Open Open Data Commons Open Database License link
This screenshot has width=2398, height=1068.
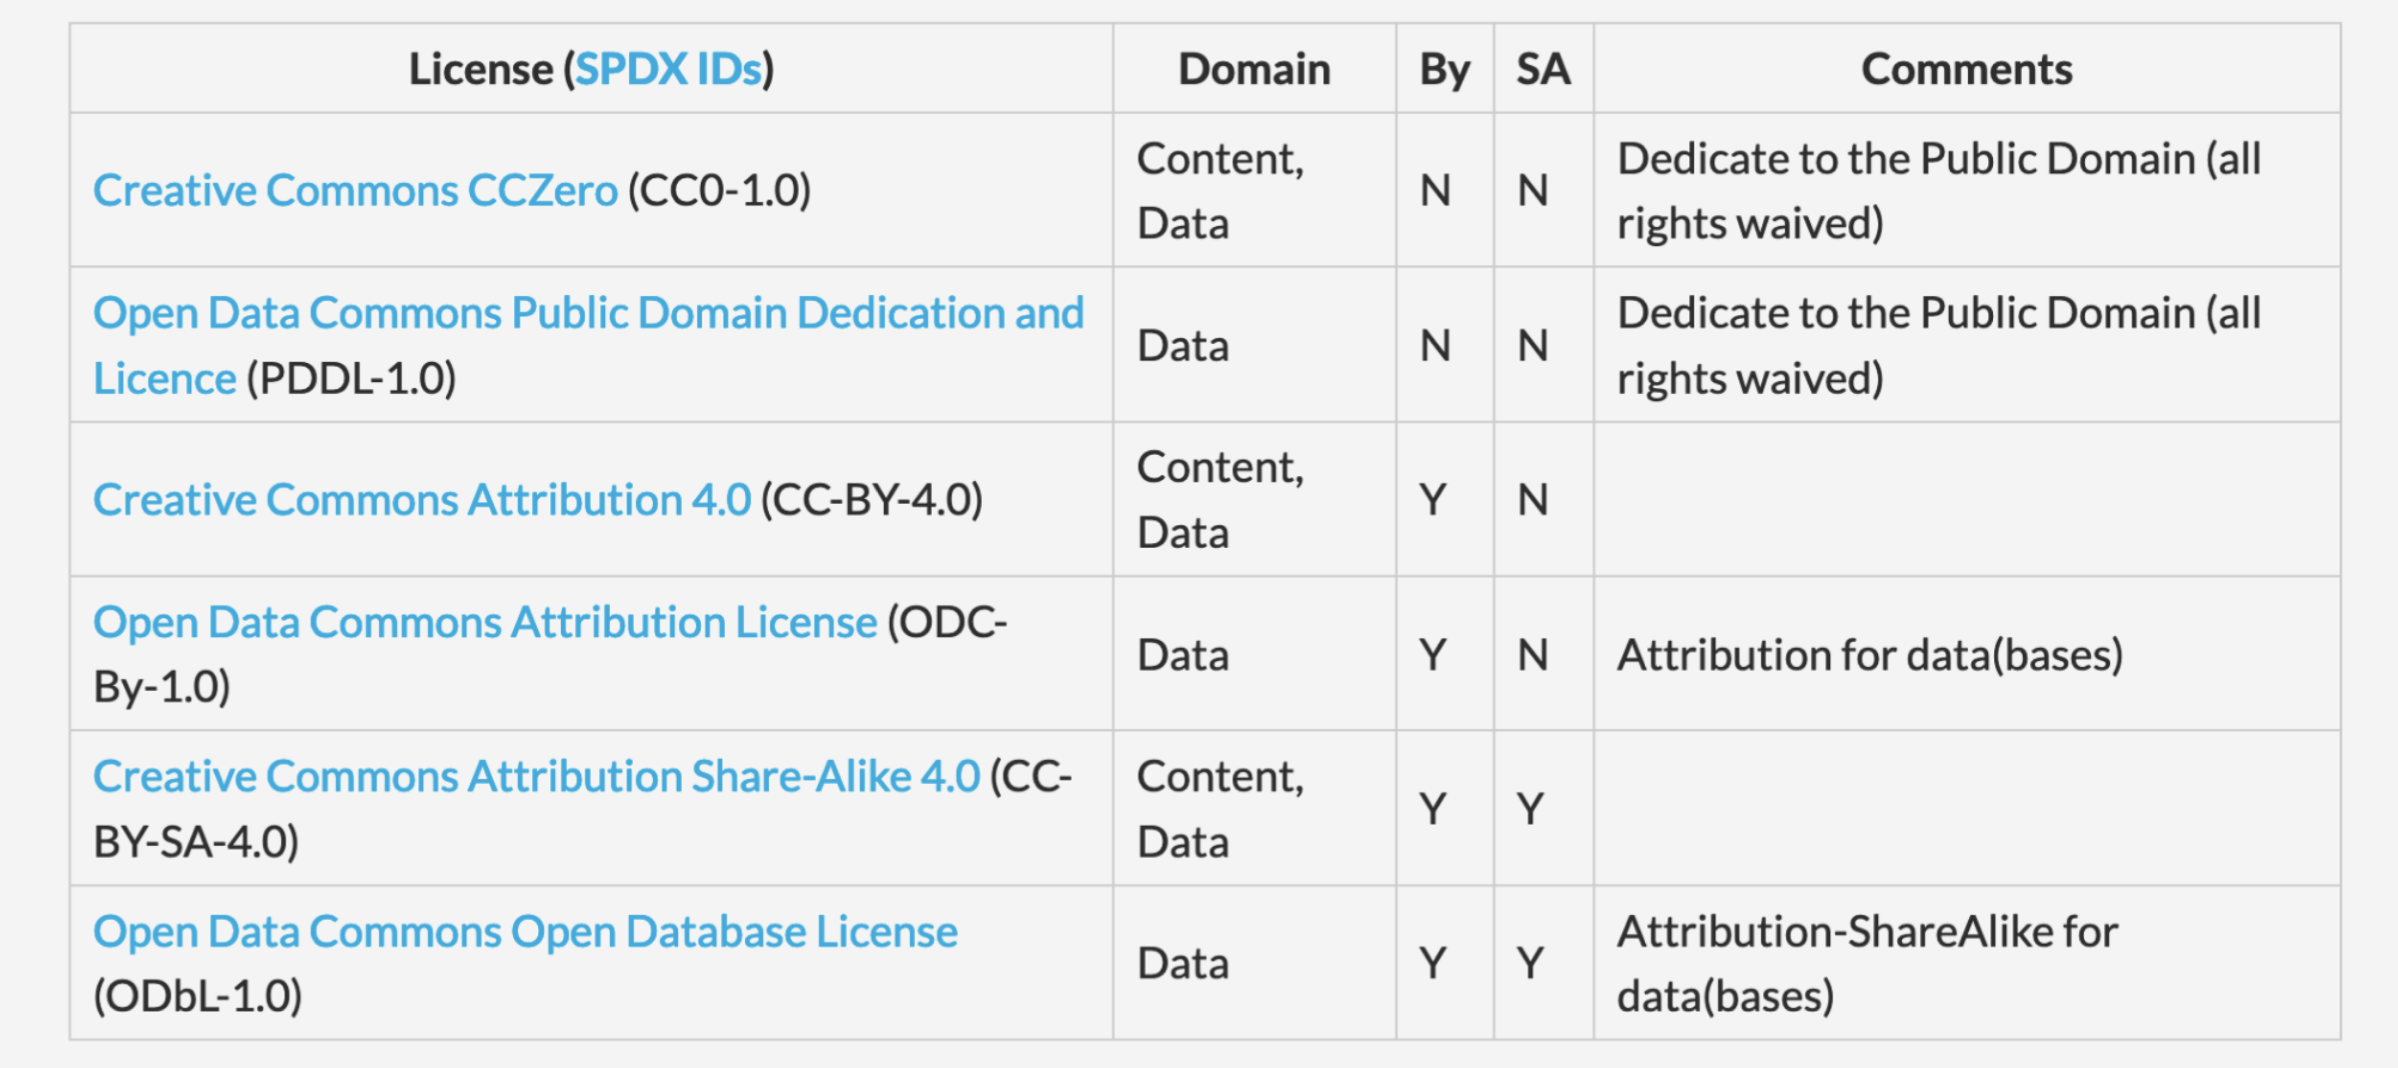(525, 931)
